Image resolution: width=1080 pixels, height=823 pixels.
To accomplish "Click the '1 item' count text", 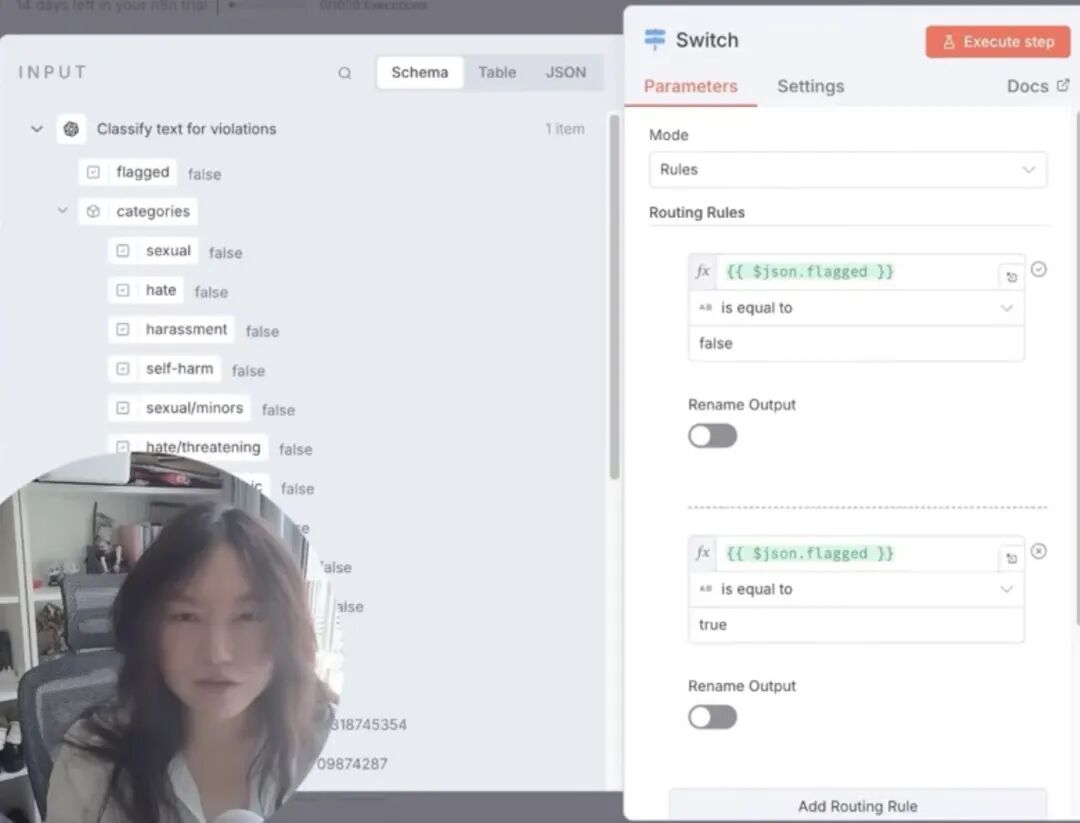I will [565, 129].
